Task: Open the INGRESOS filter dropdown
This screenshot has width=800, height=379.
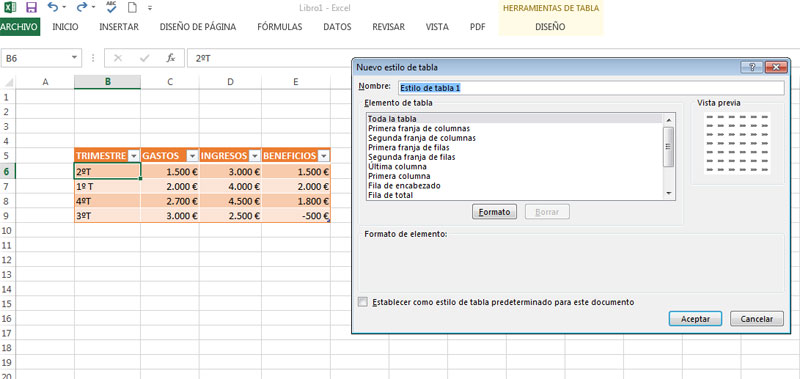Action: pyautogui.click(x=255, y=156)
